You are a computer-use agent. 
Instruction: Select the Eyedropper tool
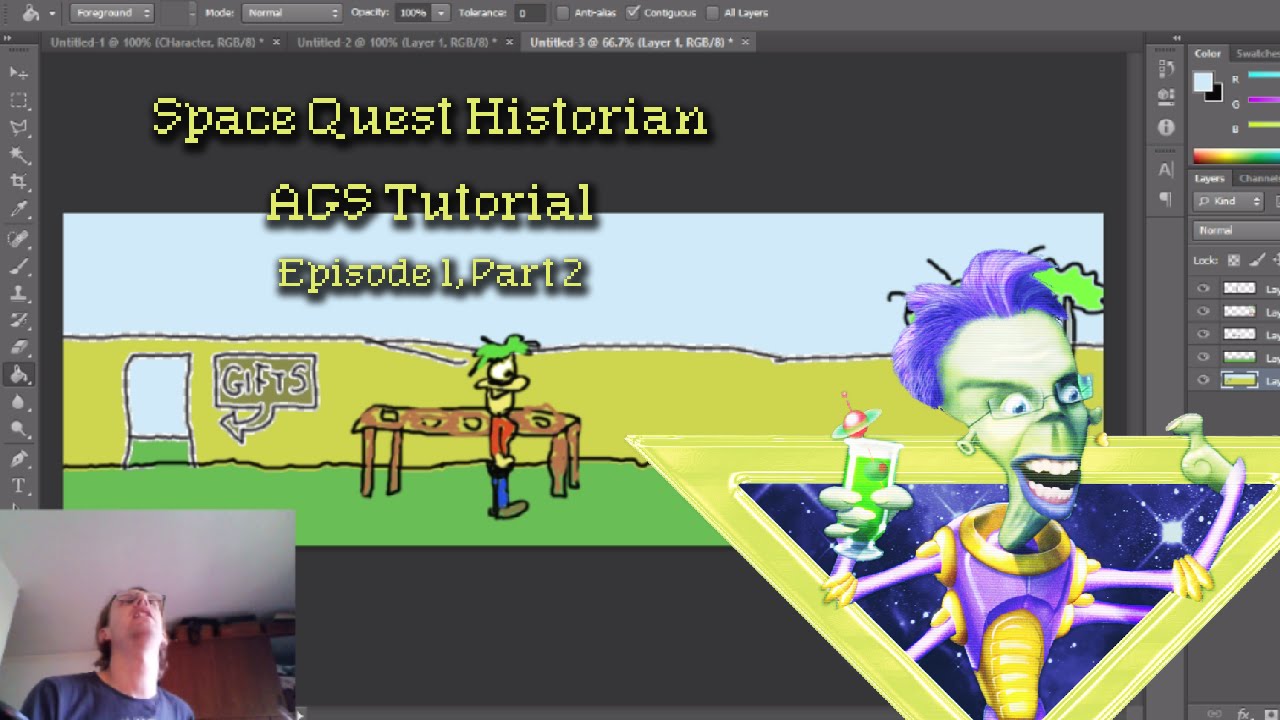(18, 210)
